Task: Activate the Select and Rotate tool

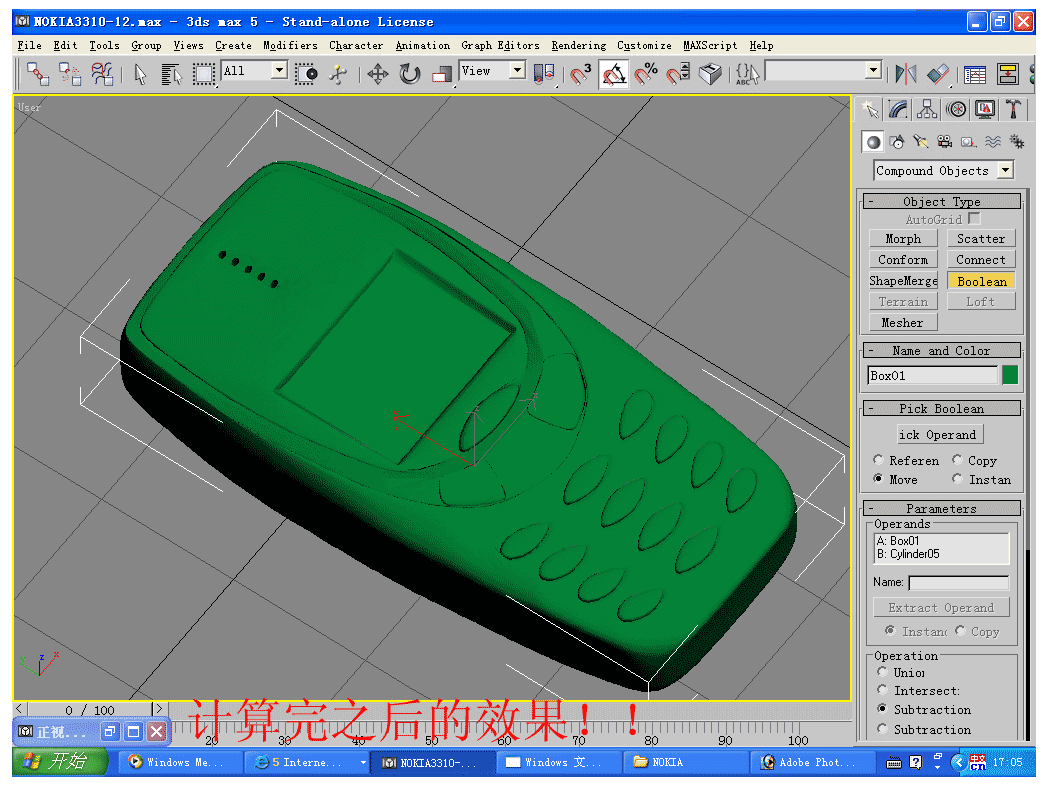Action: pyautogui.click(x=409, y=74)
